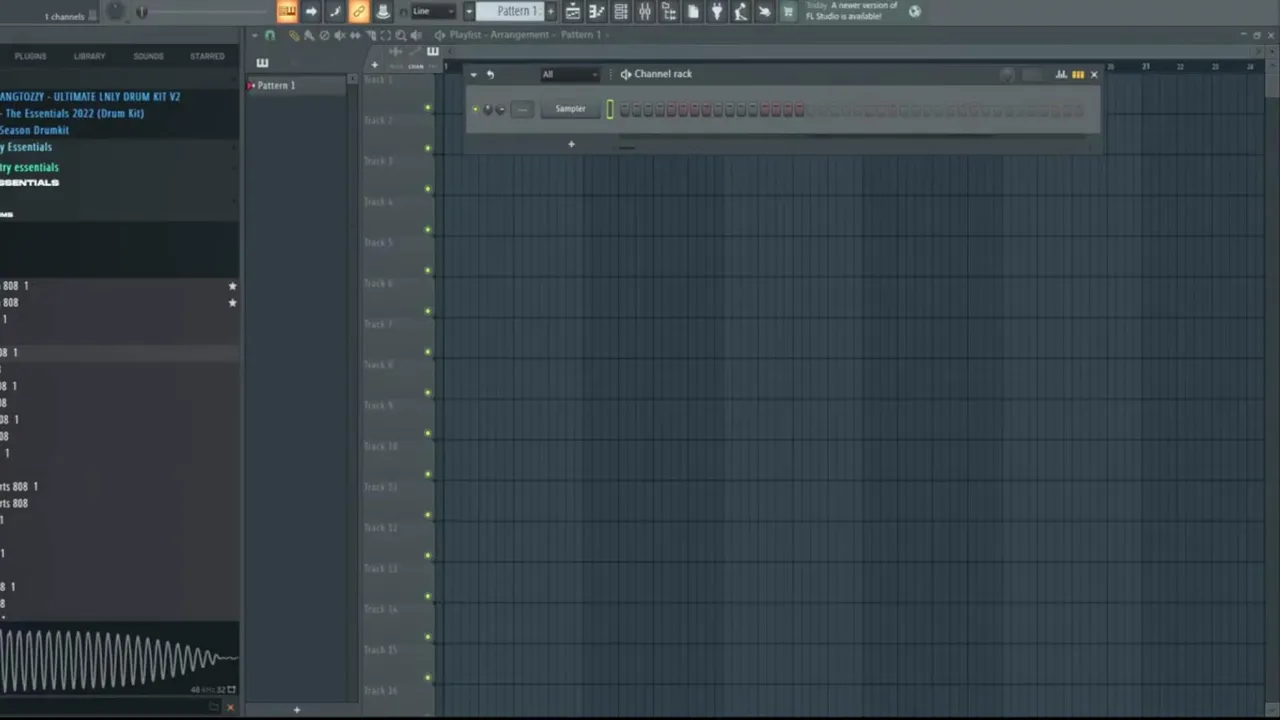The height and width of the screenshot is (720, 1280).
Task: Switch to the PLUGINS browser tab
Action: [30, 56]
